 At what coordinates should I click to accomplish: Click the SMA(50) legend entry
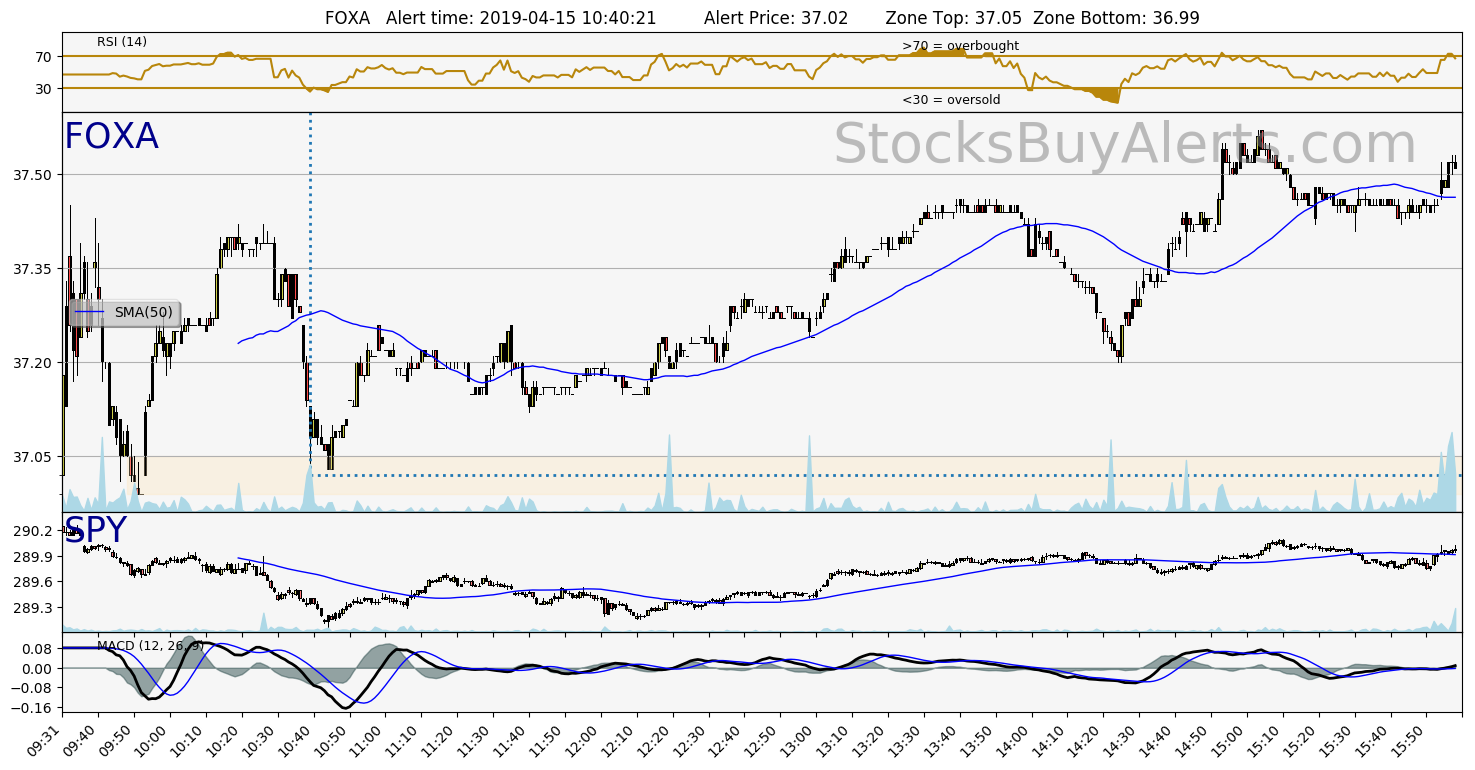pos(125,313)
